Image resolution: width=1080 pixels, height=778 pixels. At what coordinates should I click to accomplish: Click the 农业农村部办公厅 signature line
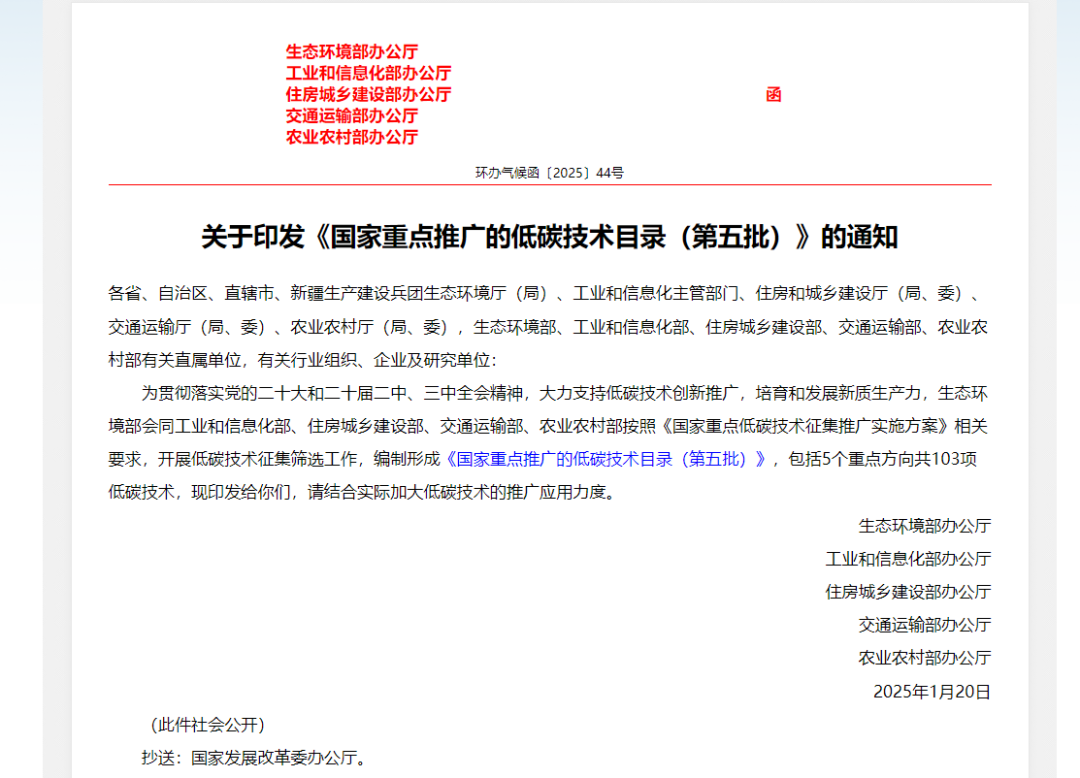(926, 657)
